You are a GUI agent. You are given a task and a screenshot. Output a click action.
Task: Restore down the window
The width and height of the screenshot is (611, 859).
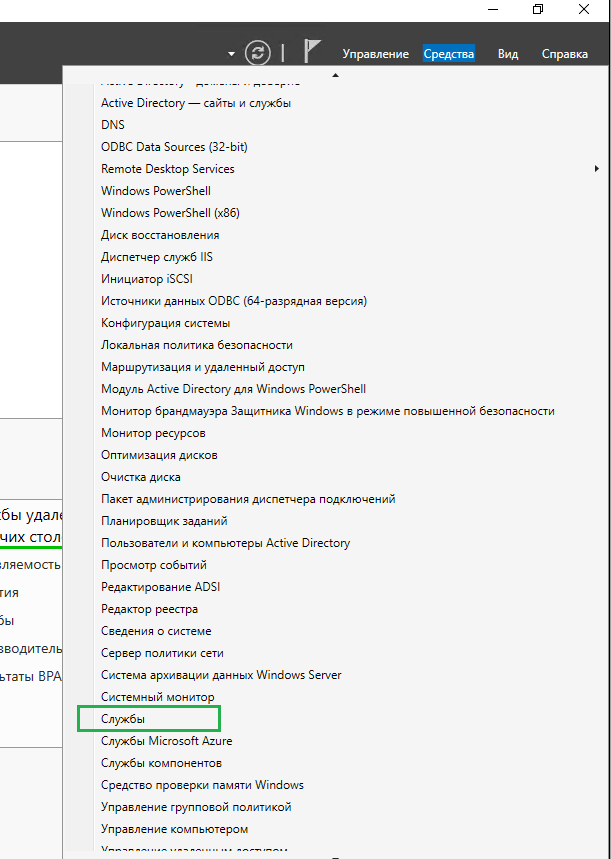[538, 9]
